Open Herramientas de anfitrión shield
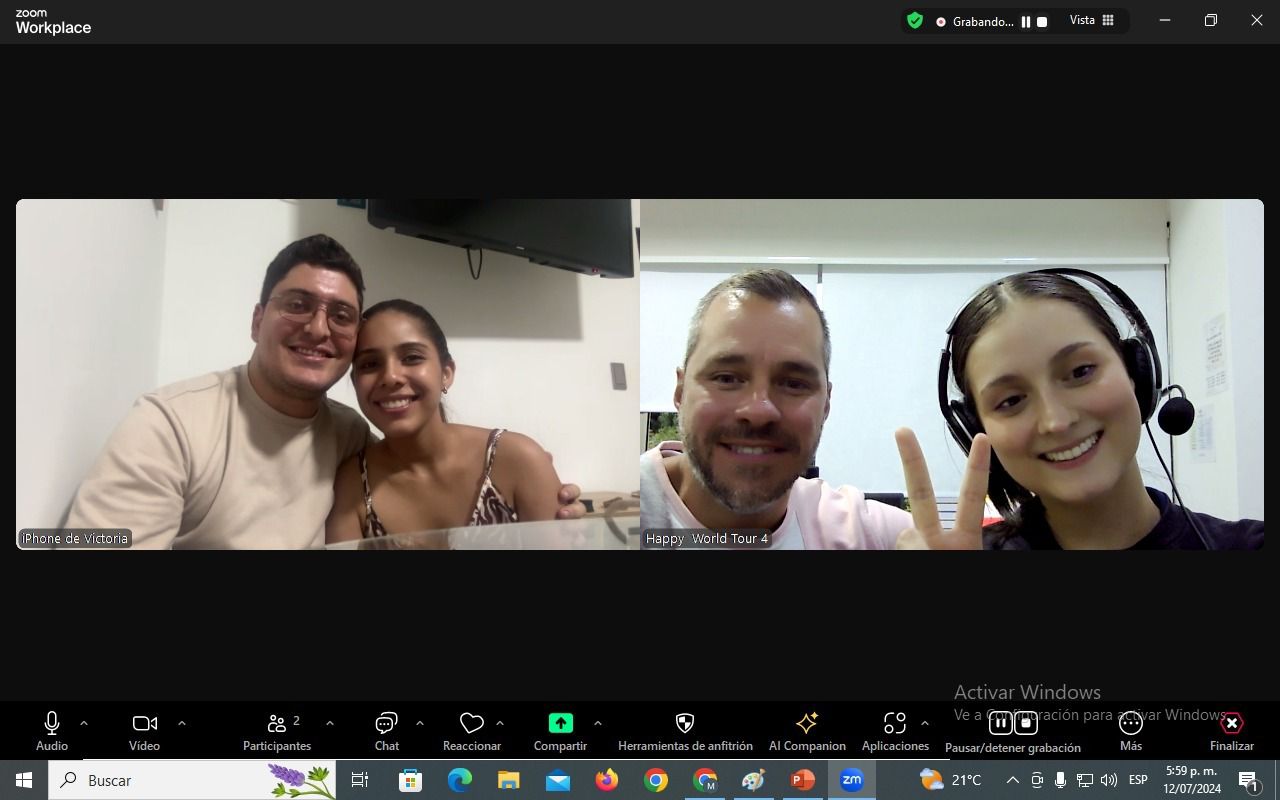This screenshot has width=1280, height=800. [x=685, y=731]
